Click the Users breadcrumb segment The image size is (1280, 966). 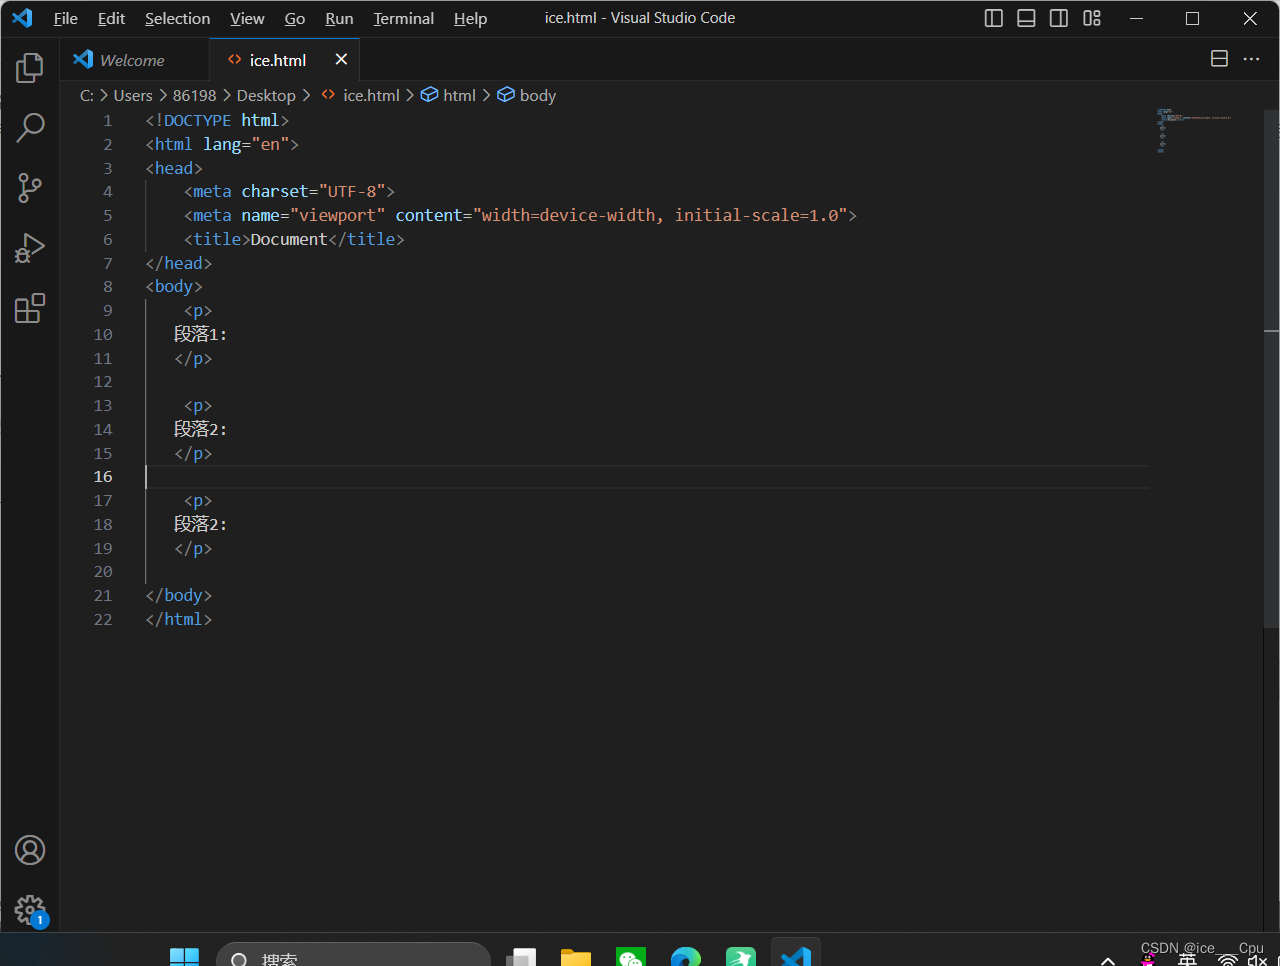pos(133,95)
